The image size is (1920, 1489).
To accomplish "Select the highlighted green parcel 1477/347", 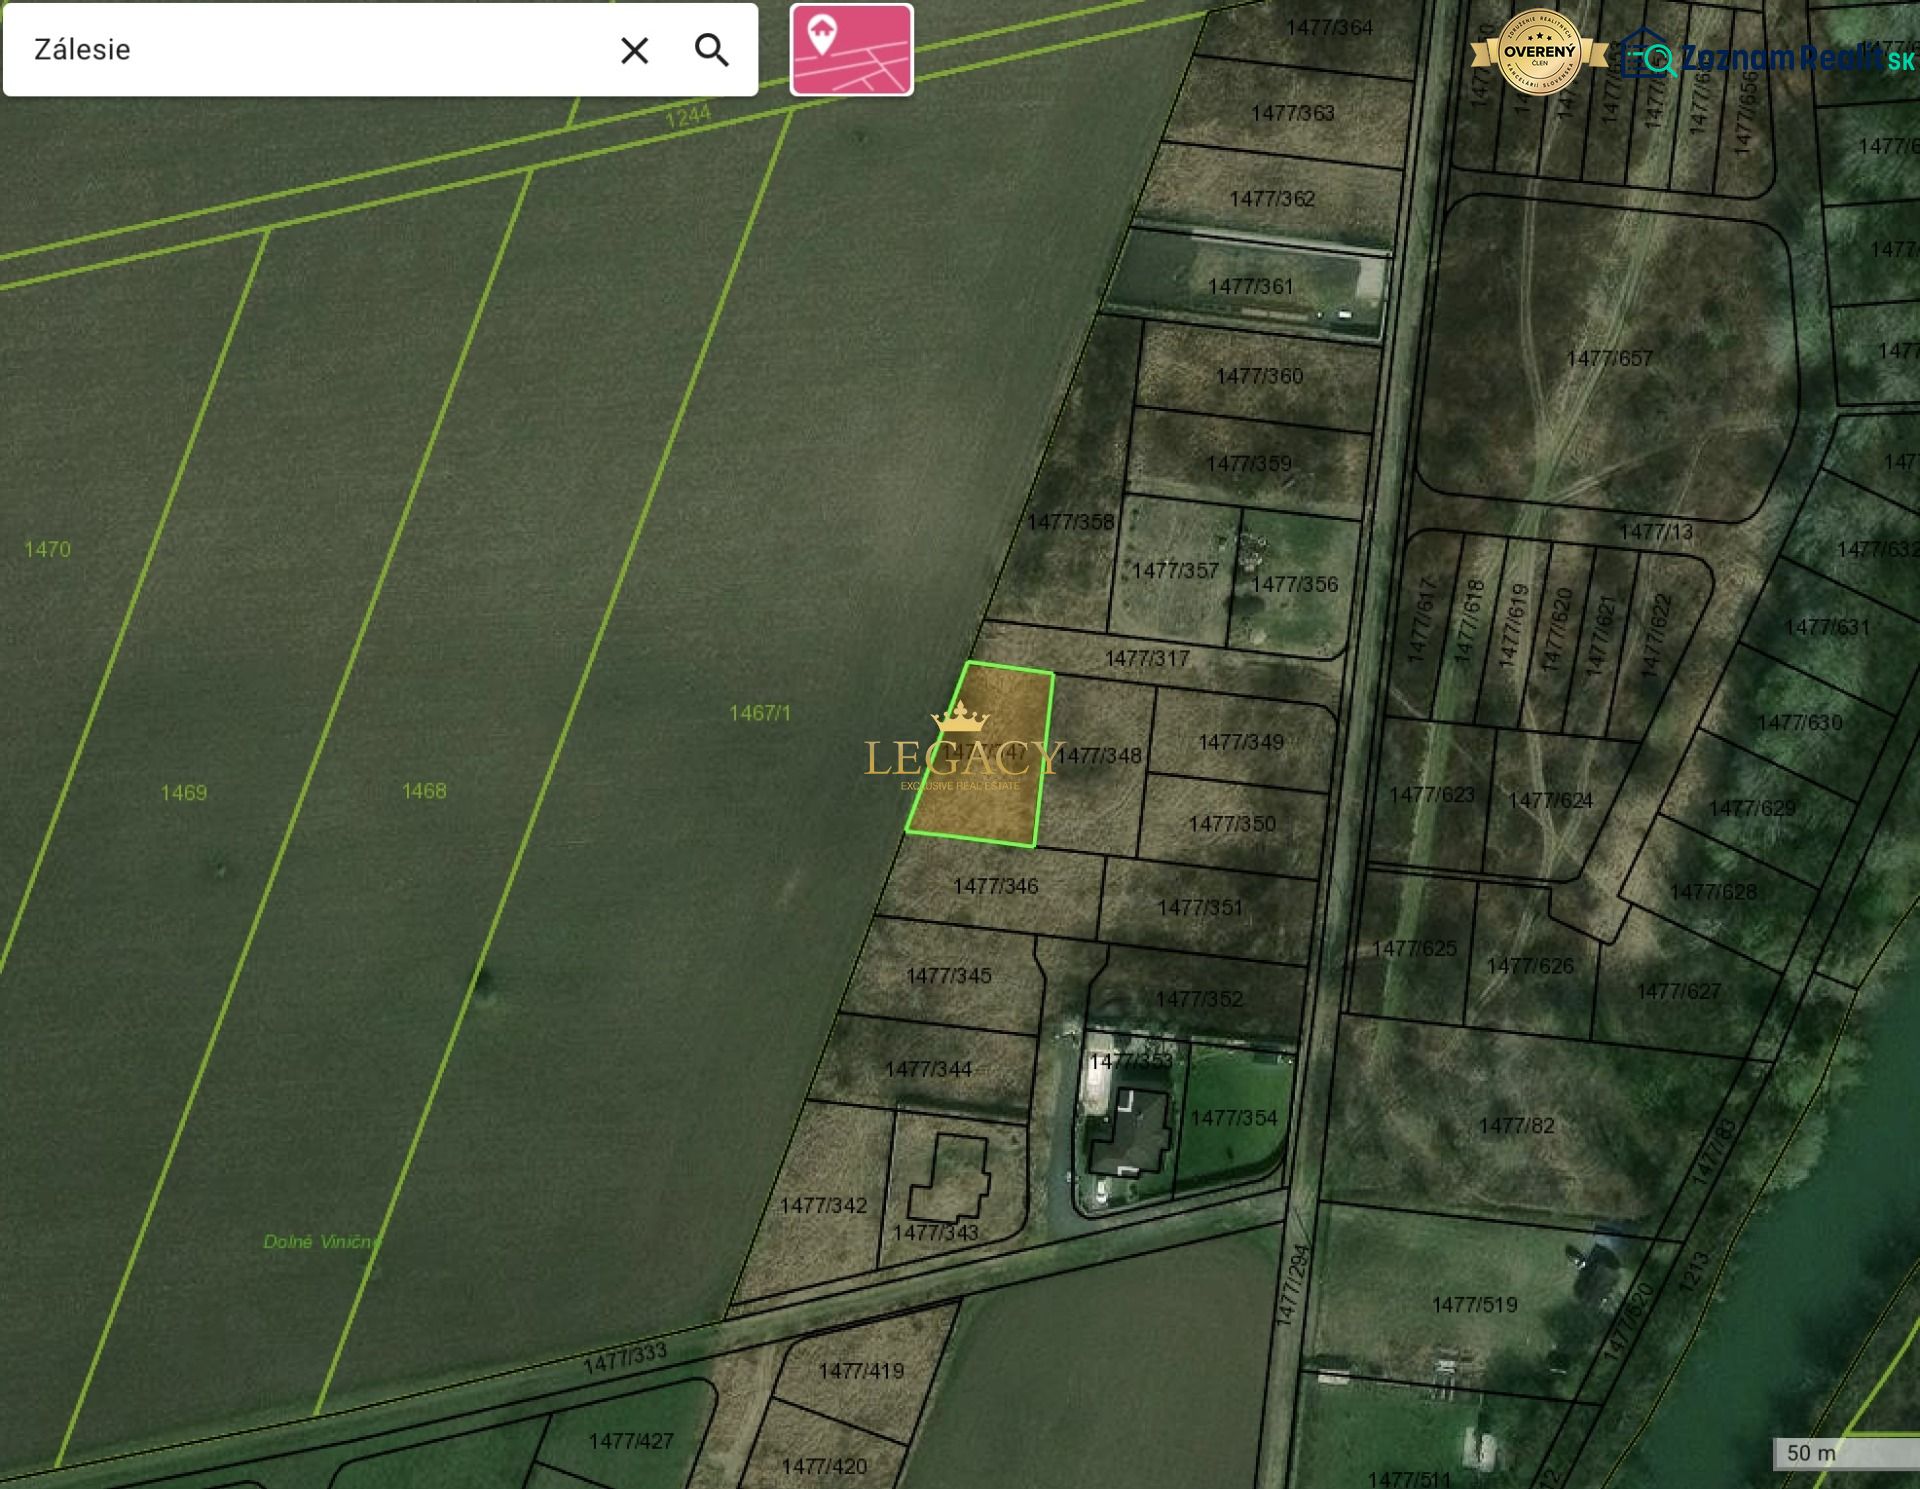I will (x=980, y=755).
